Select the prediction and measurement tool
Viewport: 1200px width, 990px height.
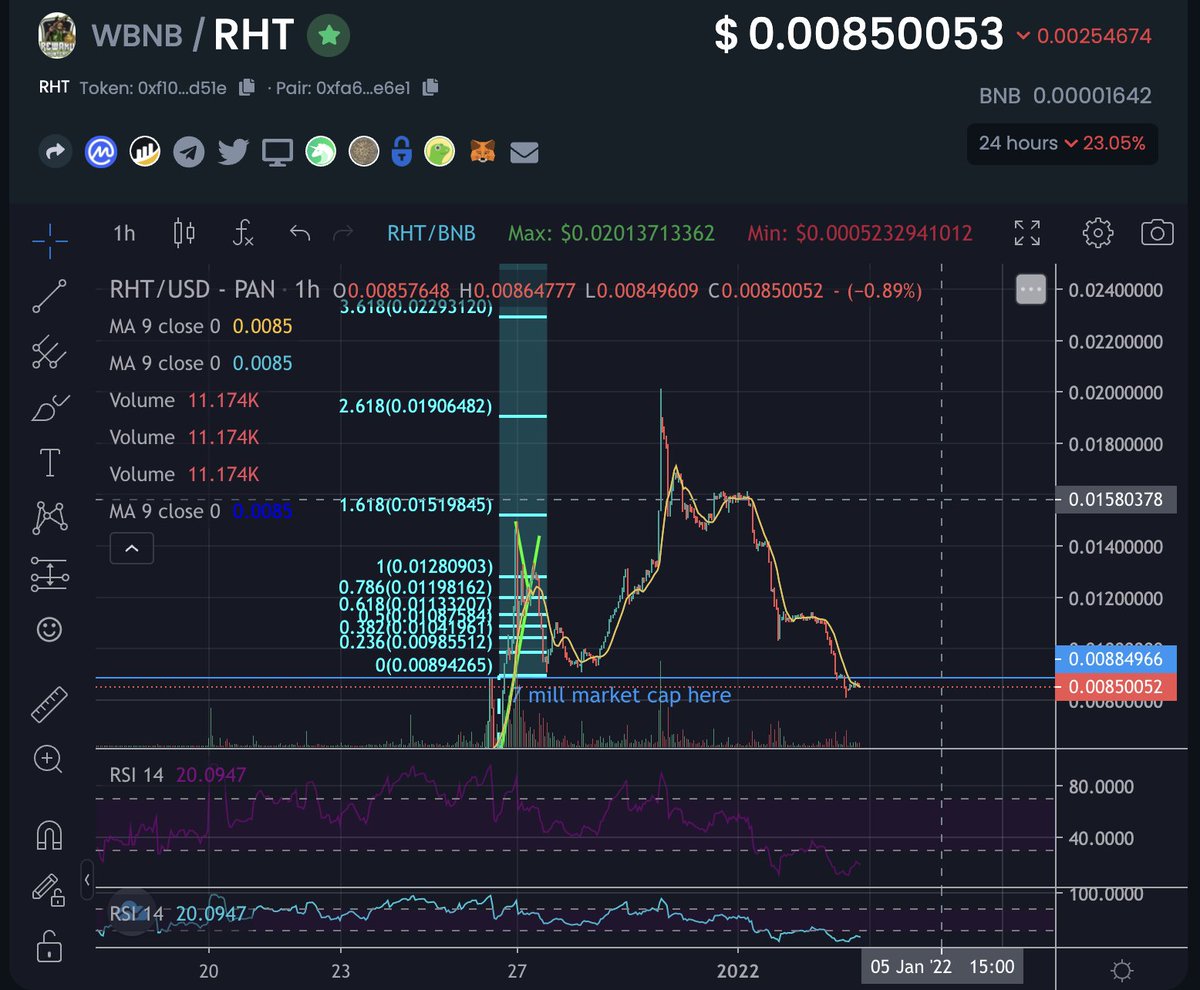coord(49,574)
